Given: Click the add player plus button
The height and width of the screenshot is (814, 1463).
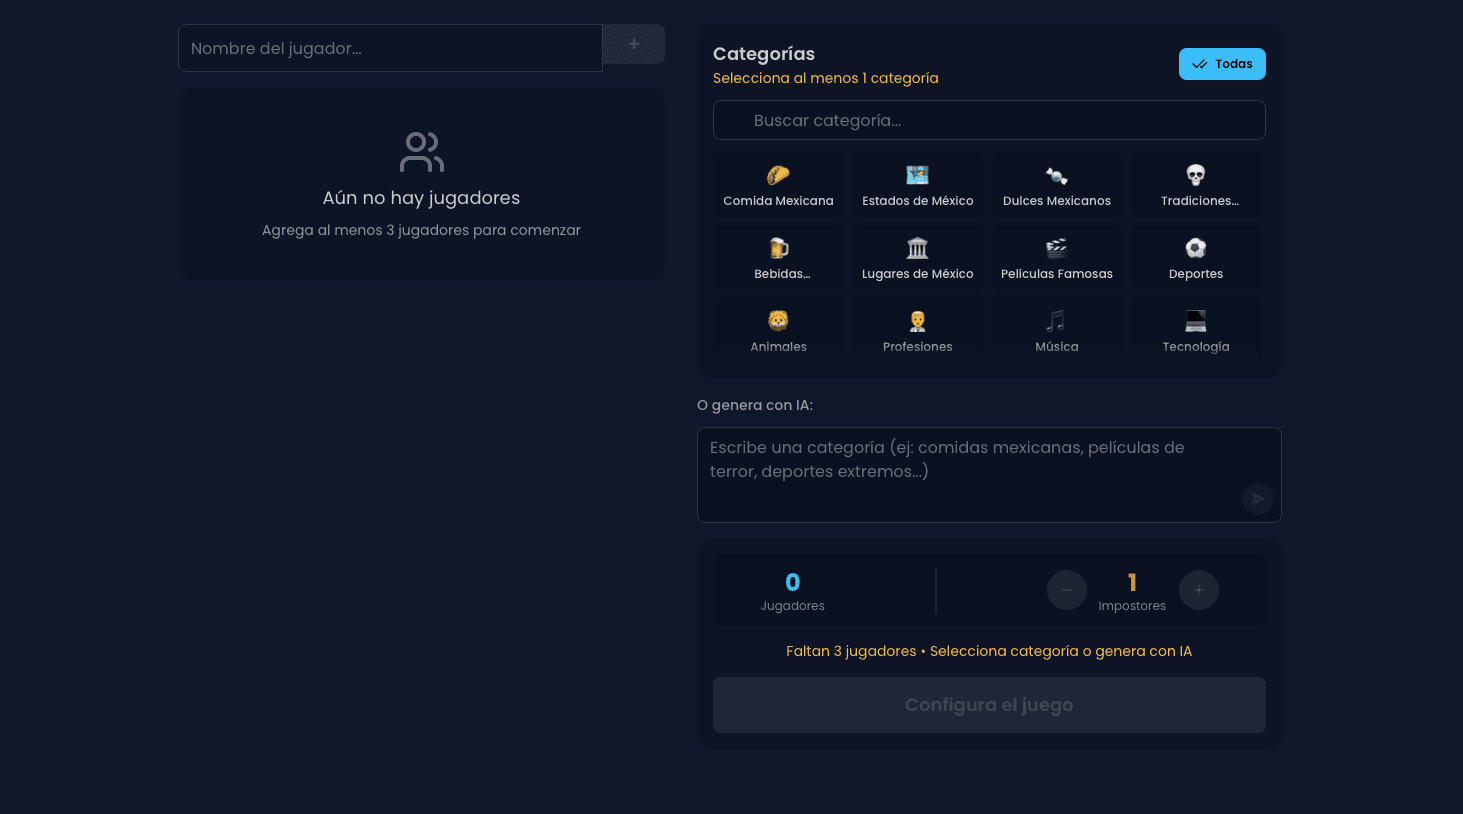Looking at the screenshot, I should tap(634, 44).
